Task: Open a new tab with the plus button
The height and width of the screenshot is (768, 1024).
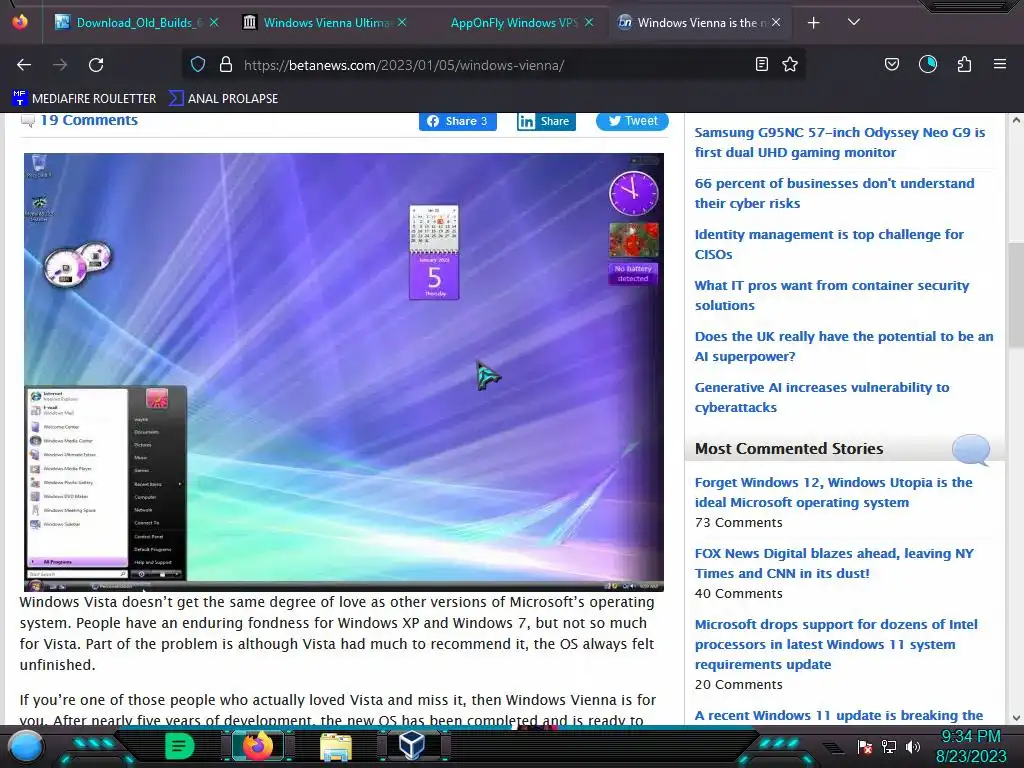Action: coord(813,23)
